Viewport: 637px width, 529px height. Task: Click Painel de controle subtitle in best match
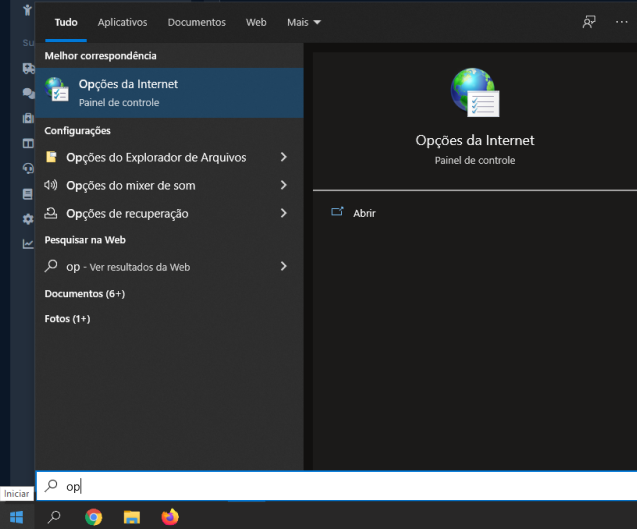coord(119,102)
